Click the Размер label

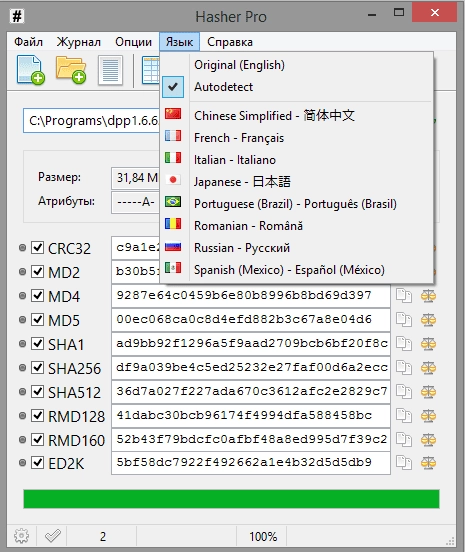[59, 177]
